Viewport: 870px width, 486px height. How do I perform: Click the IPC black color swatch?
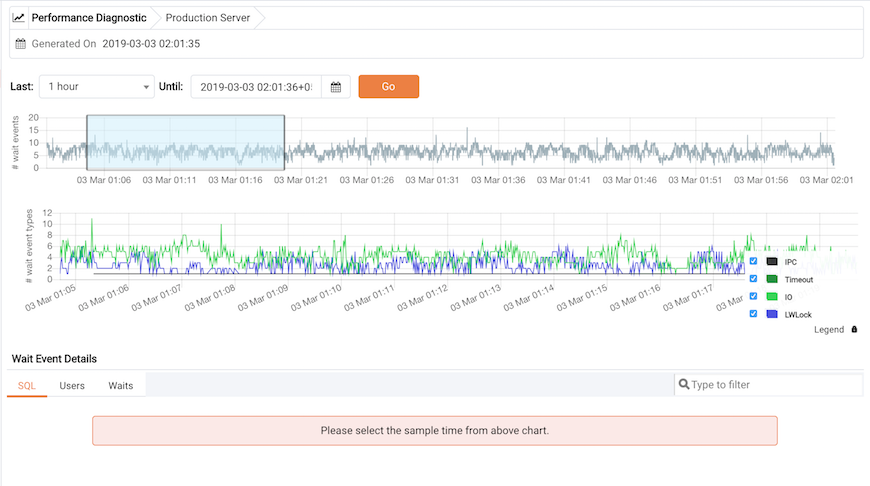pos(772,261)
